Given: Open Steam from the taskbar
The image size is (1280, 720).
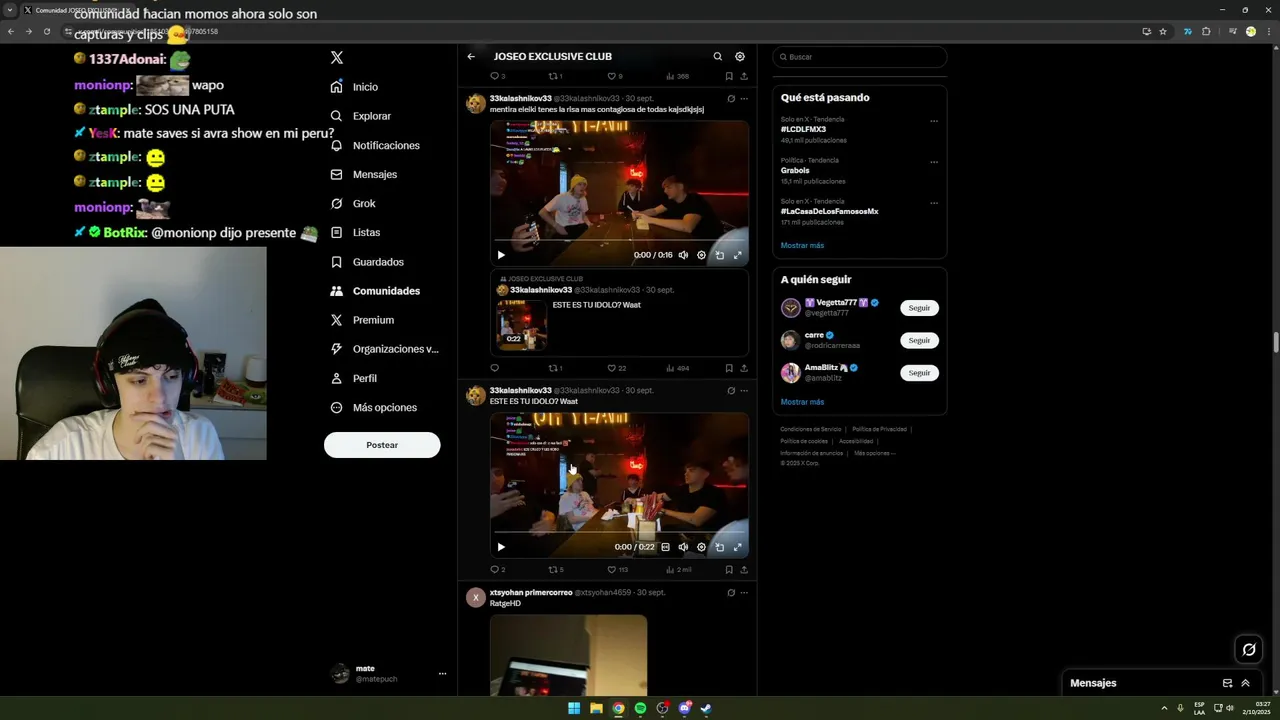Looking at the screenshot, I should [706, 709].
